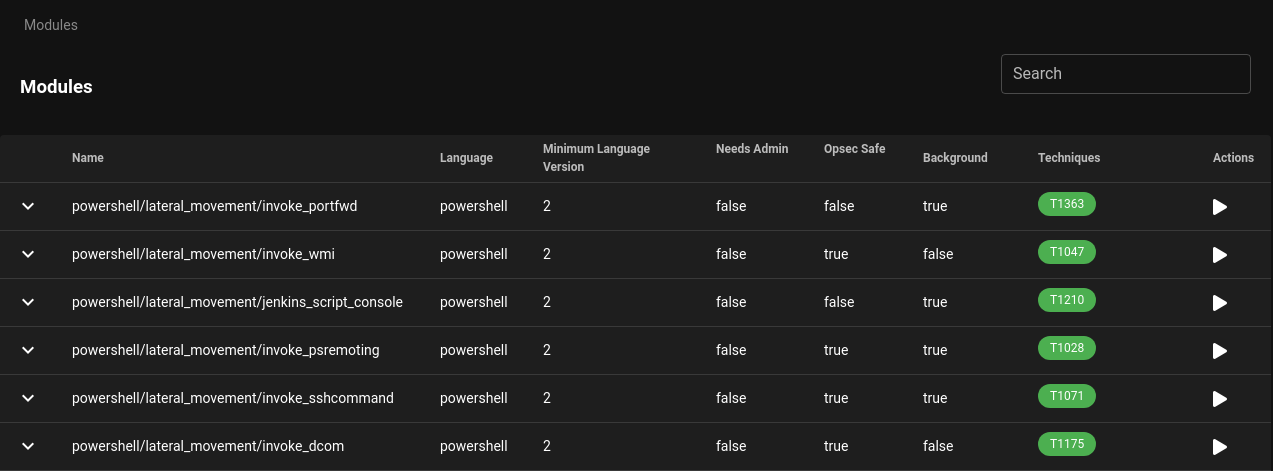Launch the invoke_psremoting module play icon
This screenshot has width=1273, height=471.
1219,351
